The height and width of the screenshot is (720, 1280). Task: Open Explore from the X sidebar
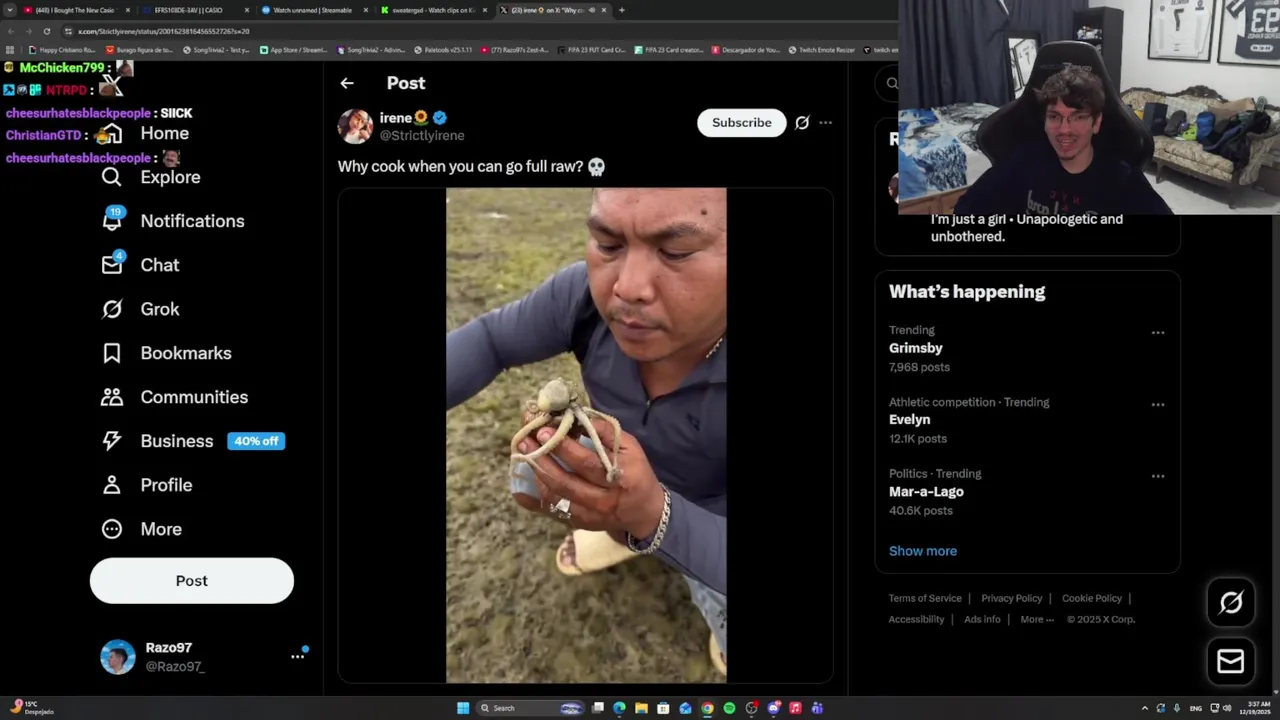150,177
